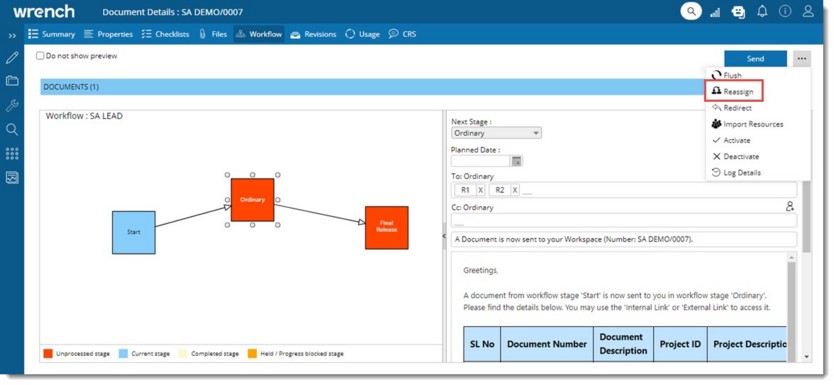Select the wrench tool sidebar icon
Viewport: 834px width, 385px height.
tap(12, 105)
